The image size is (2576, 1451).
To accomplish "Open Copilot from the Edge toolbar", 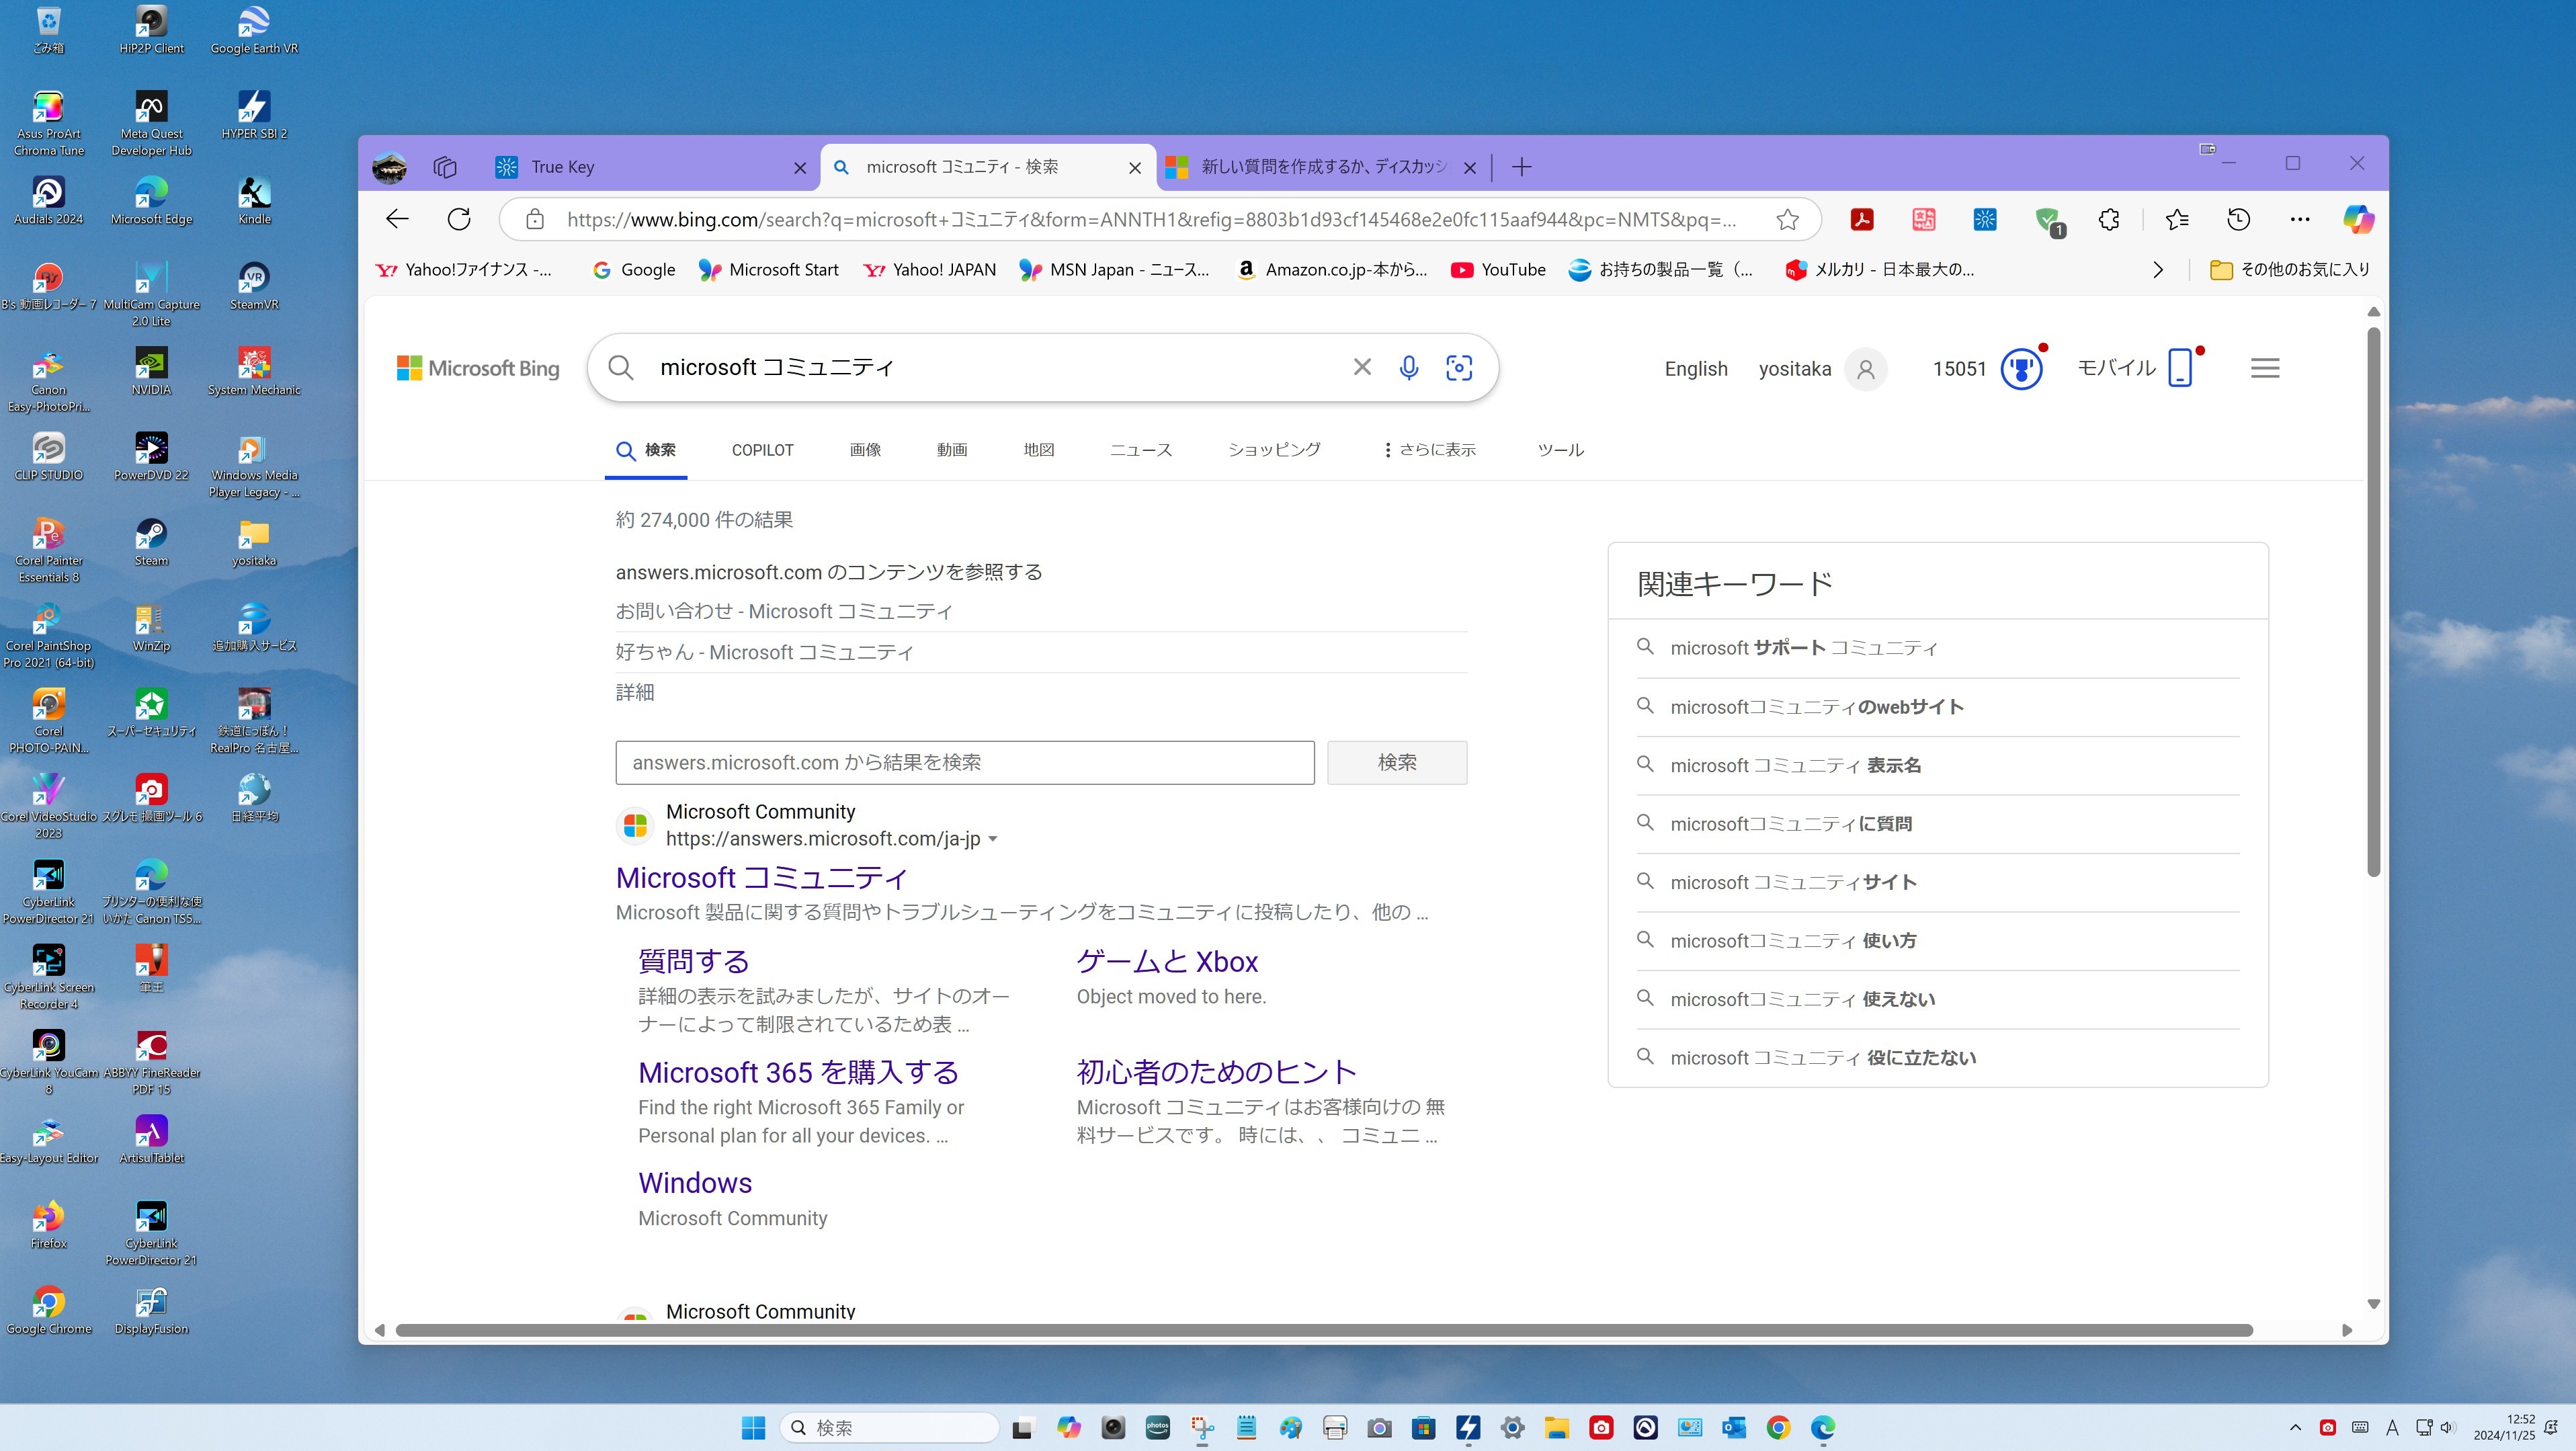I will click(2360, 219).
